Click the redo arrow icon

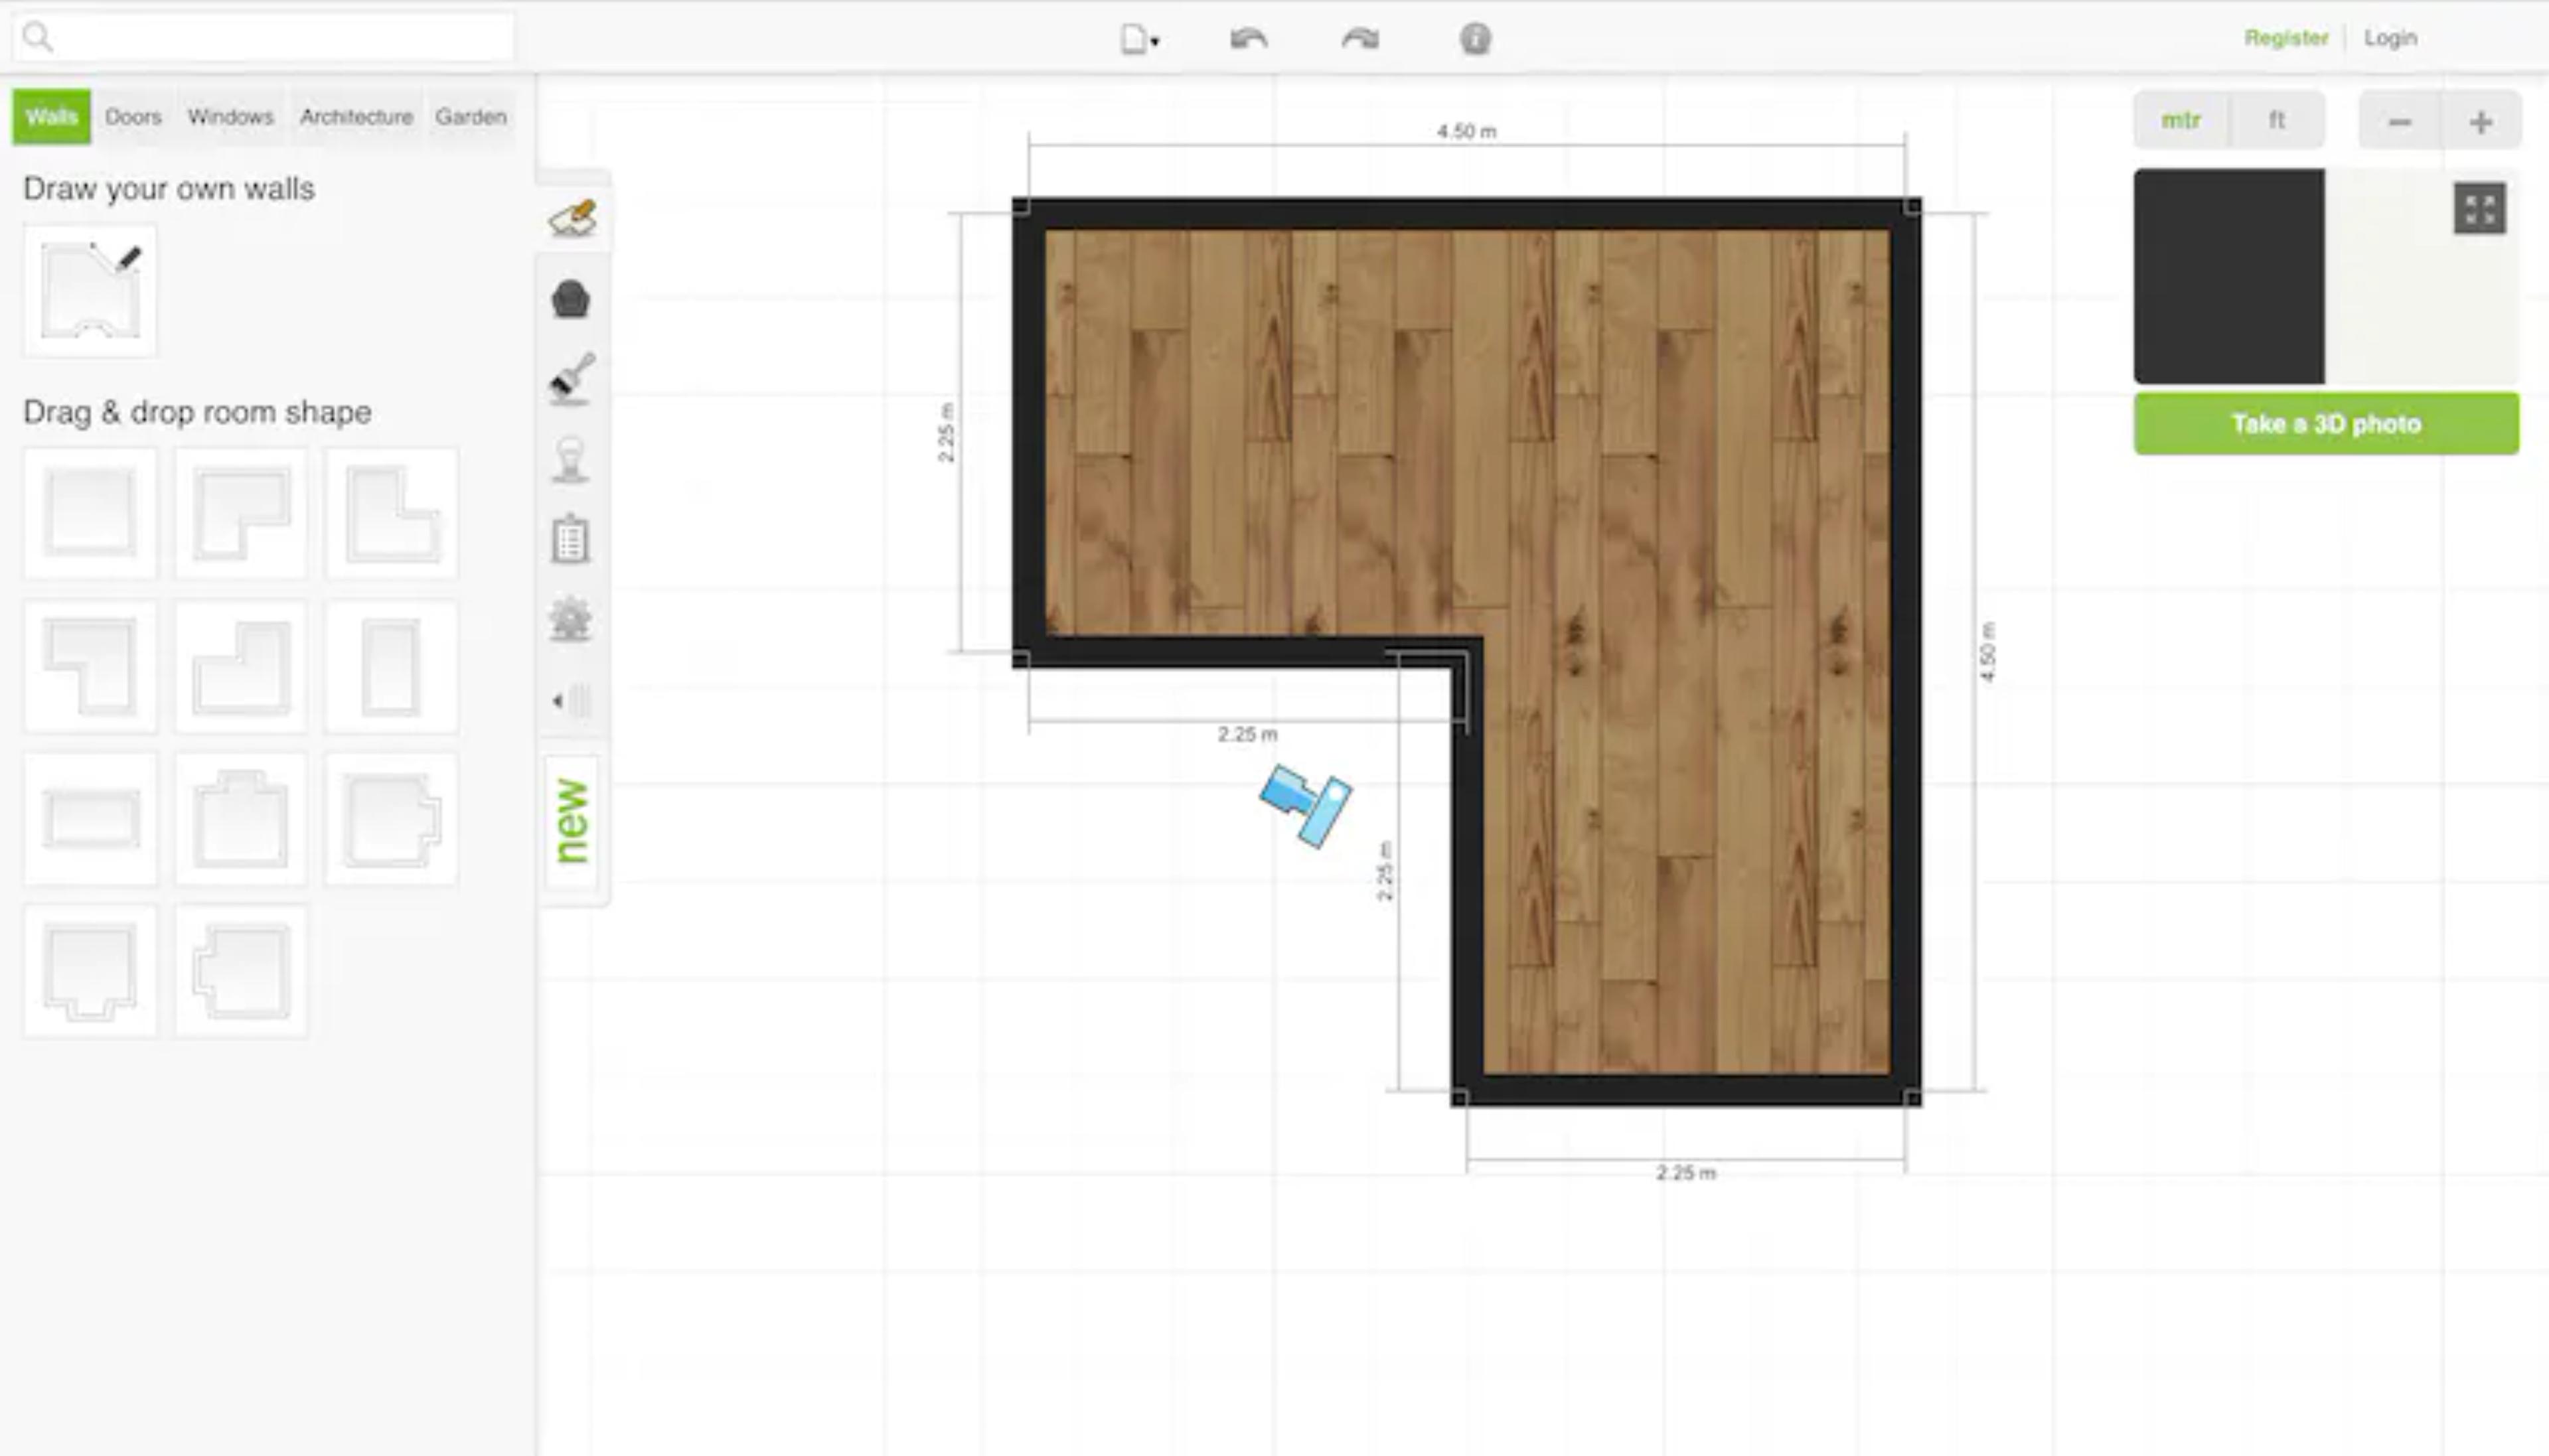coord(1360,39)
